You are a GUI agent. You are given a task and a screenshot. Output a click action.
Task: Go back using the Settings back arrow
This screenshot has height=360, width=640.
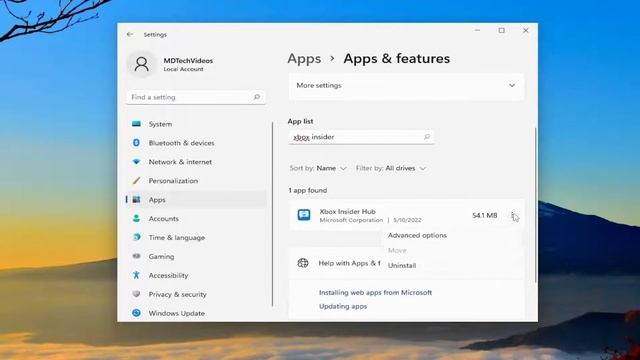130,35
